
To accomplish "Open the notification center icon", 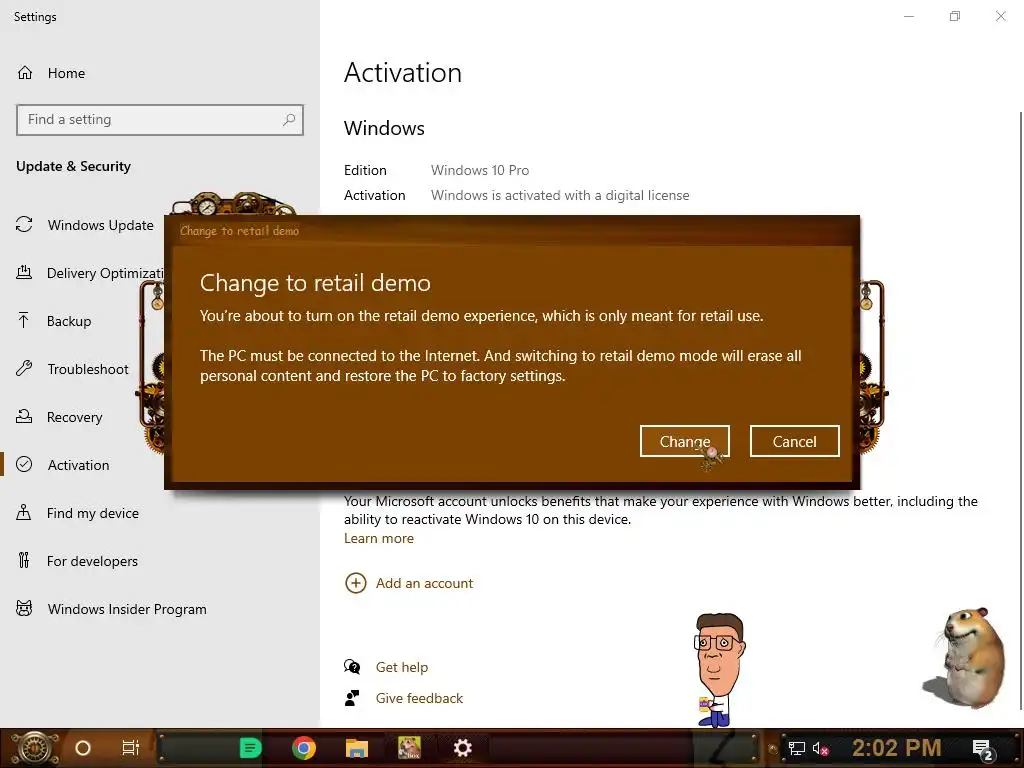I will 982,749.
